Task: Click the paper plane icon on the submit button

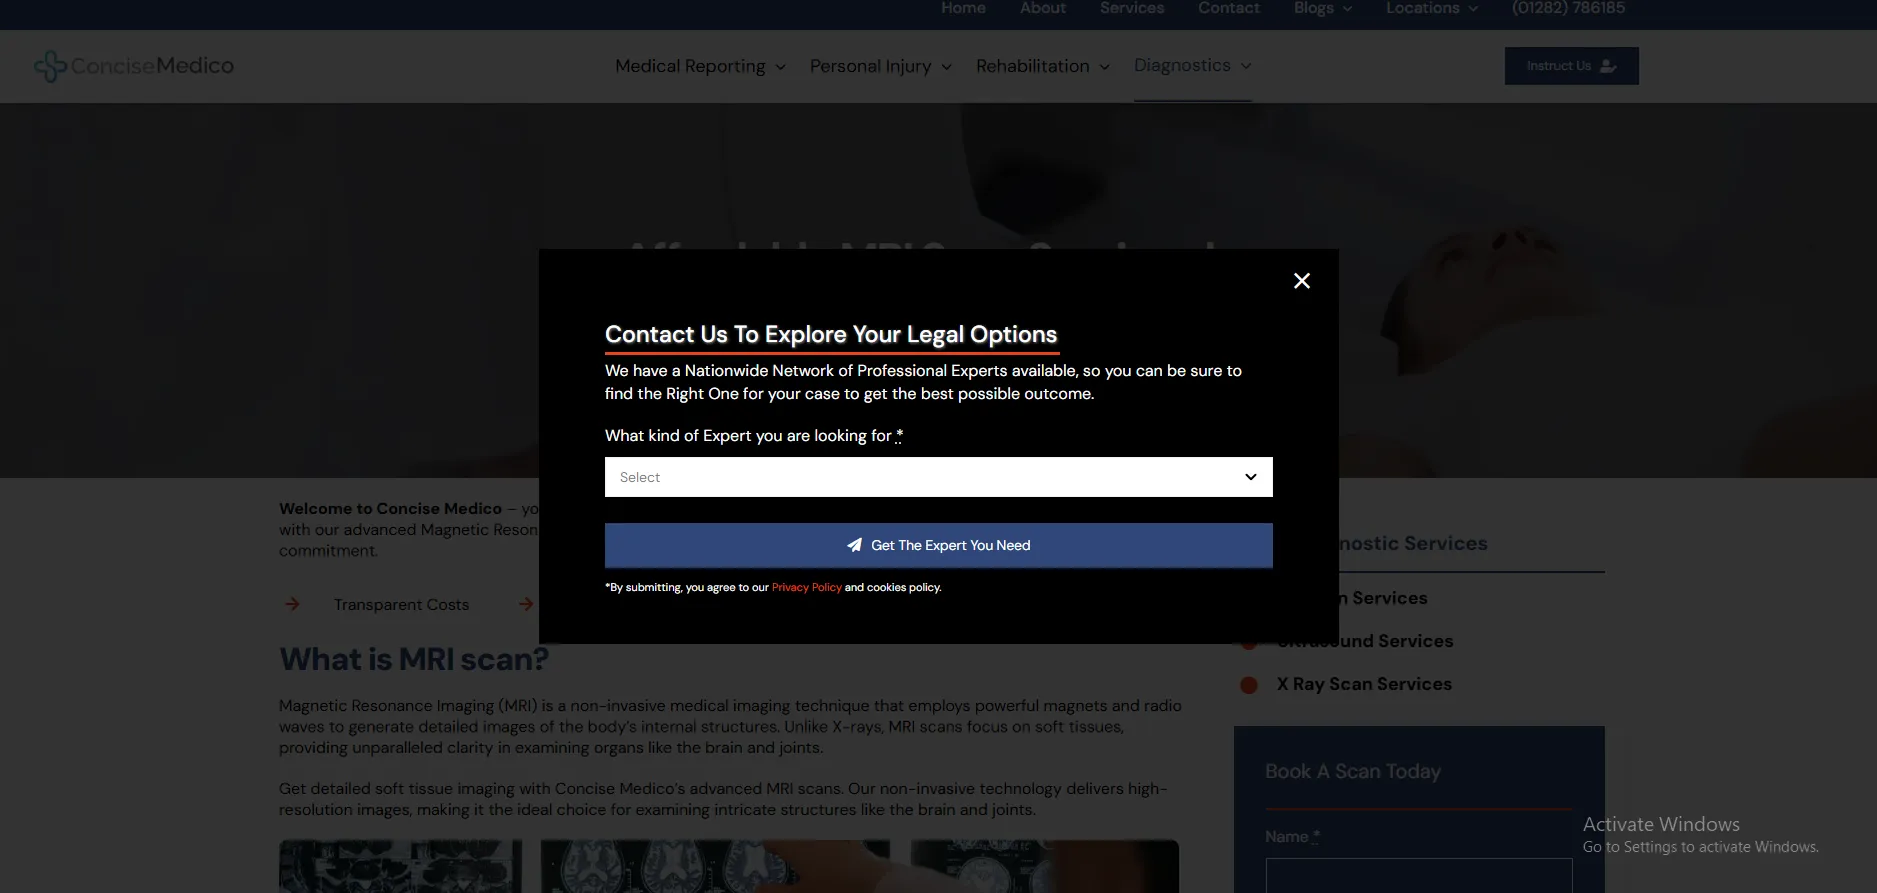Action: click(854, 545)
